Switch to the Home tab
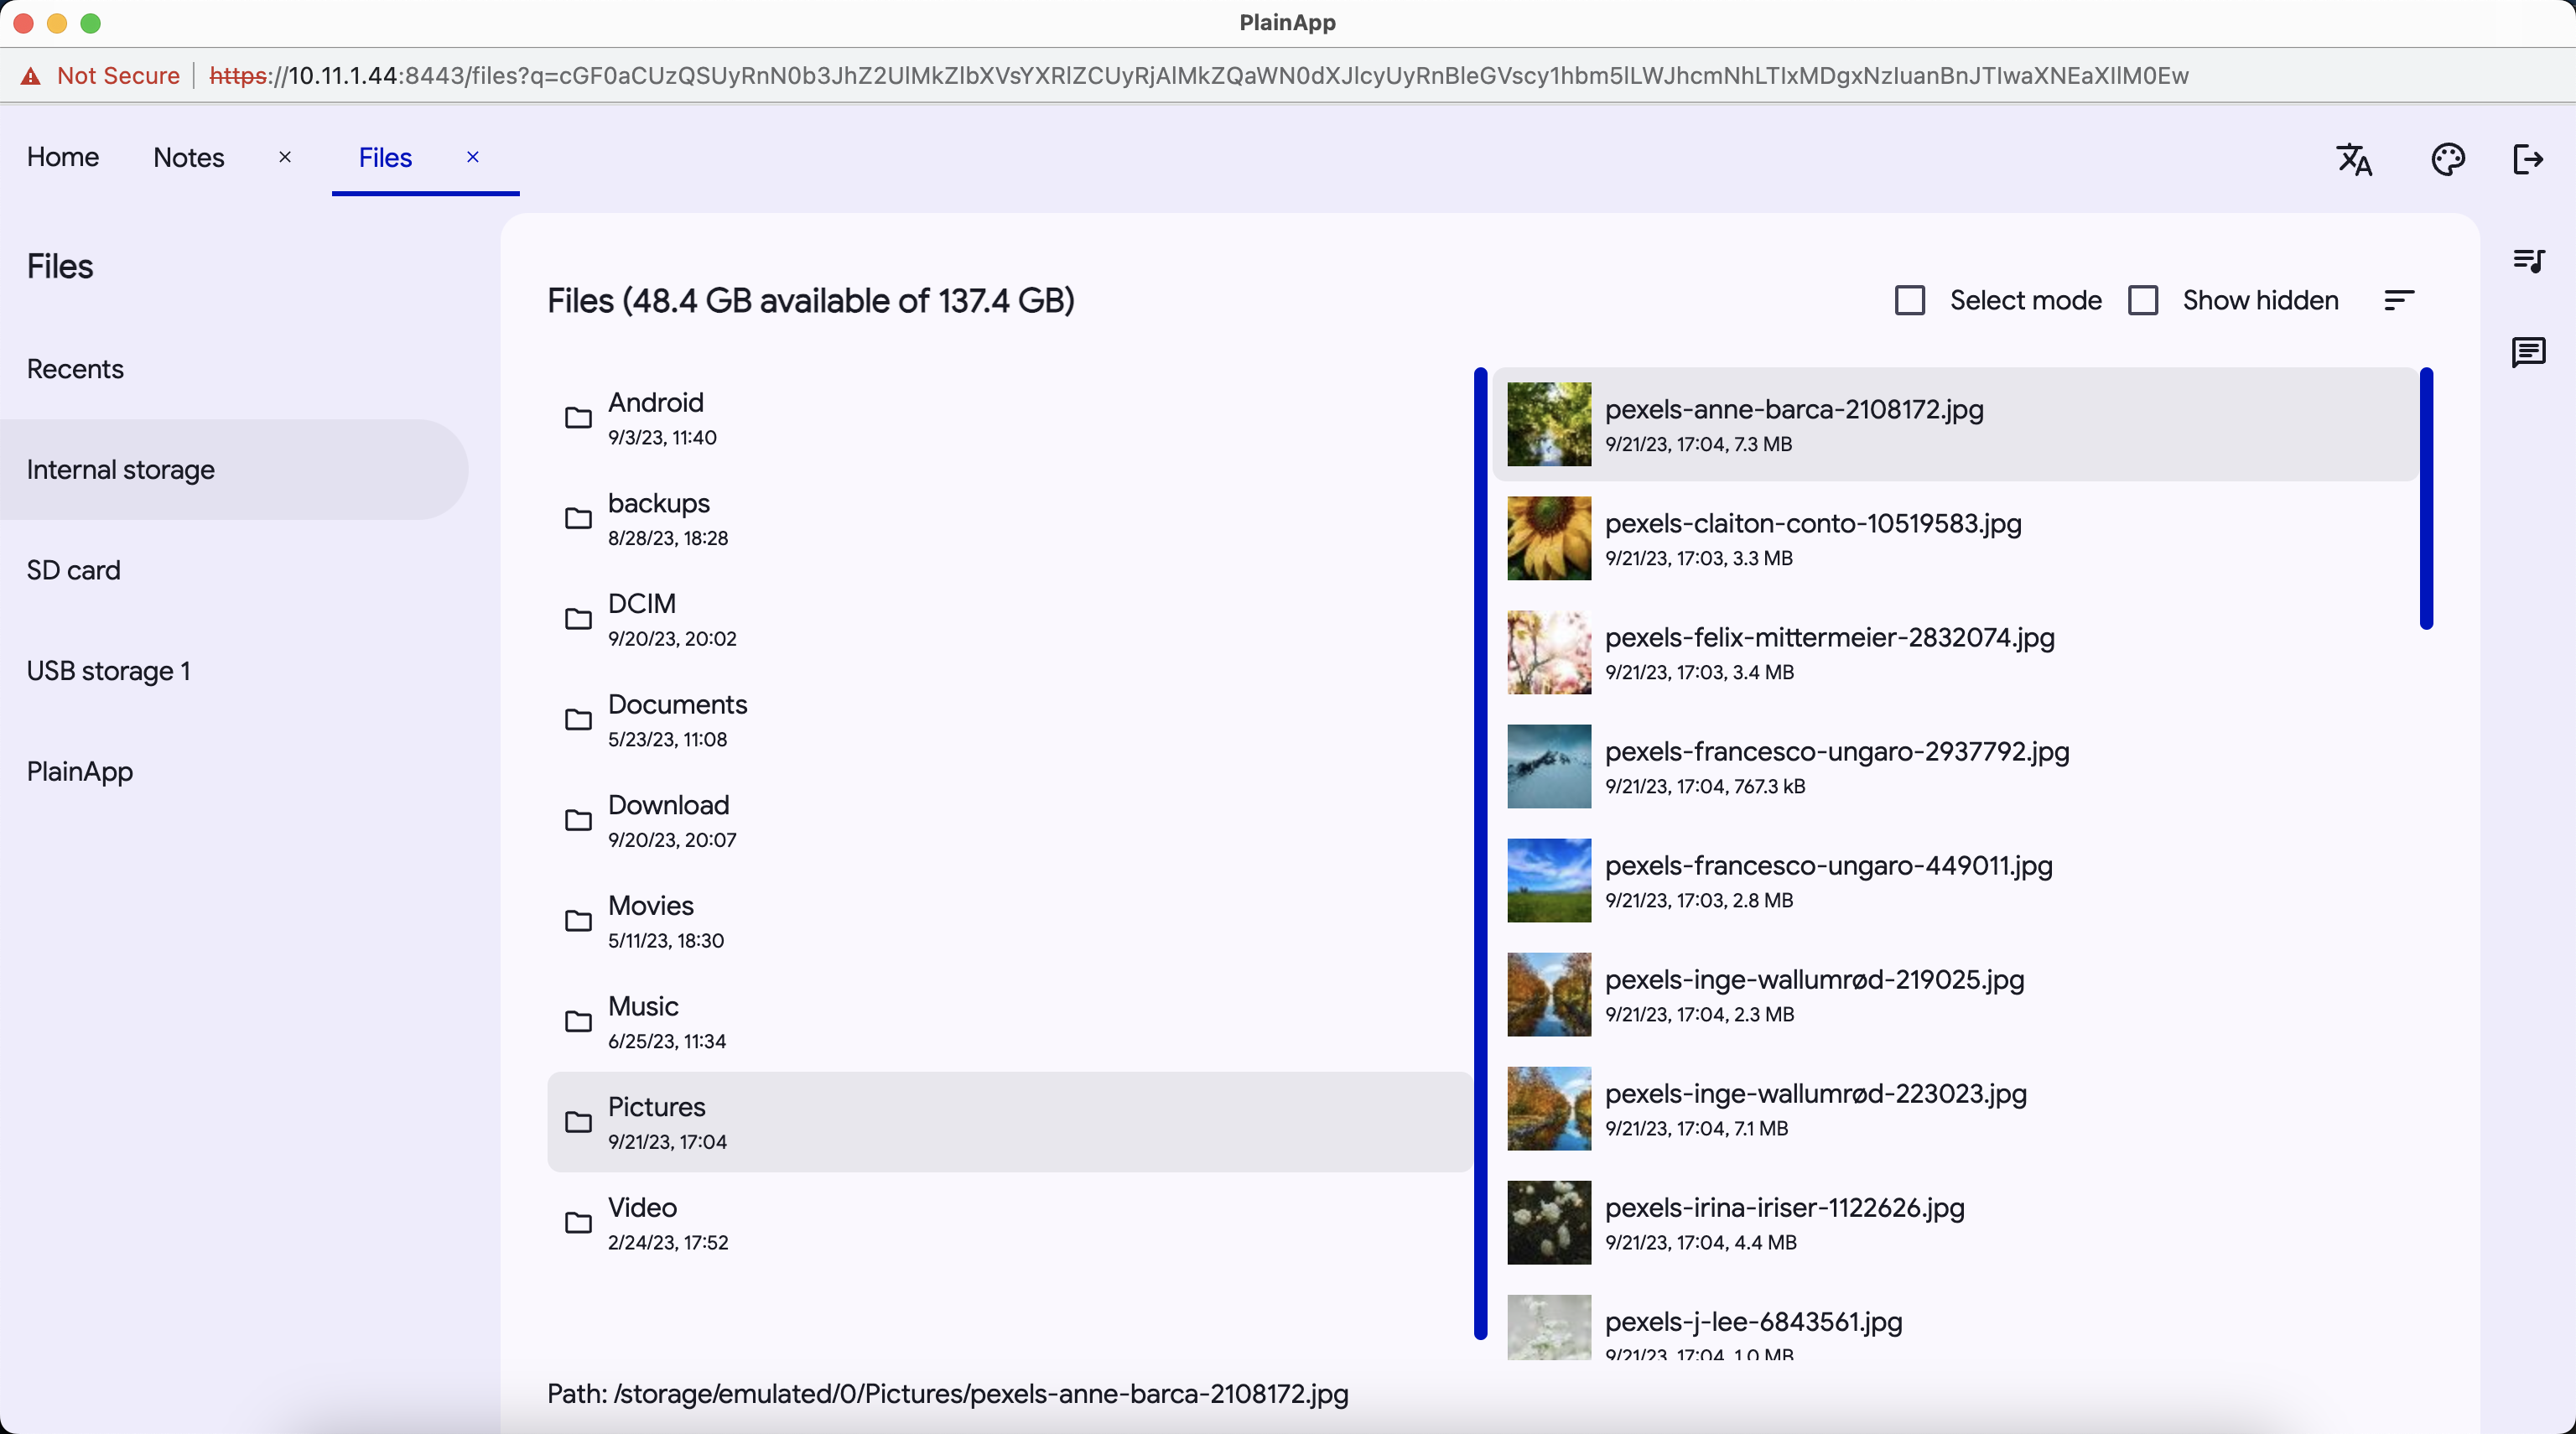The height and width of the screenshot is (1434, 2576). click(x=62, y=157)
